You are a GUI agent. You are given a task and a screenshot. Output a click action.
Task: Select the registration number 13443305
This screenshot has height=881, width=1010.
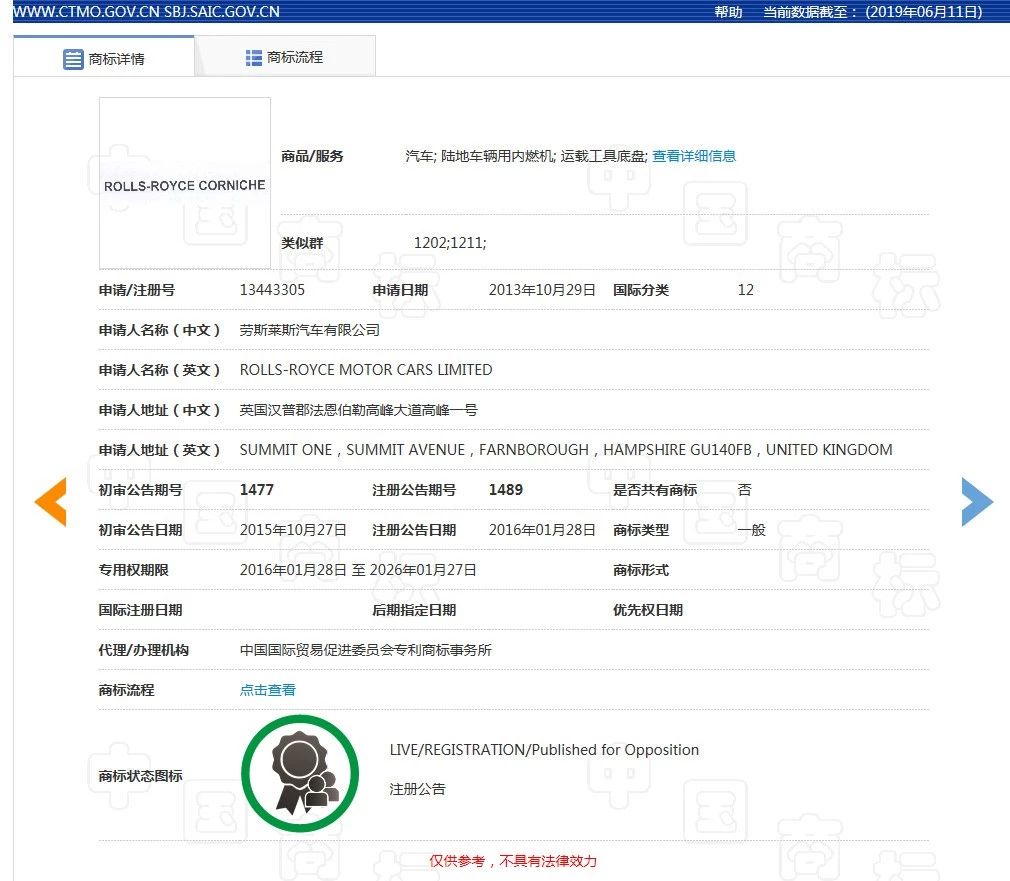click(272, 290)
